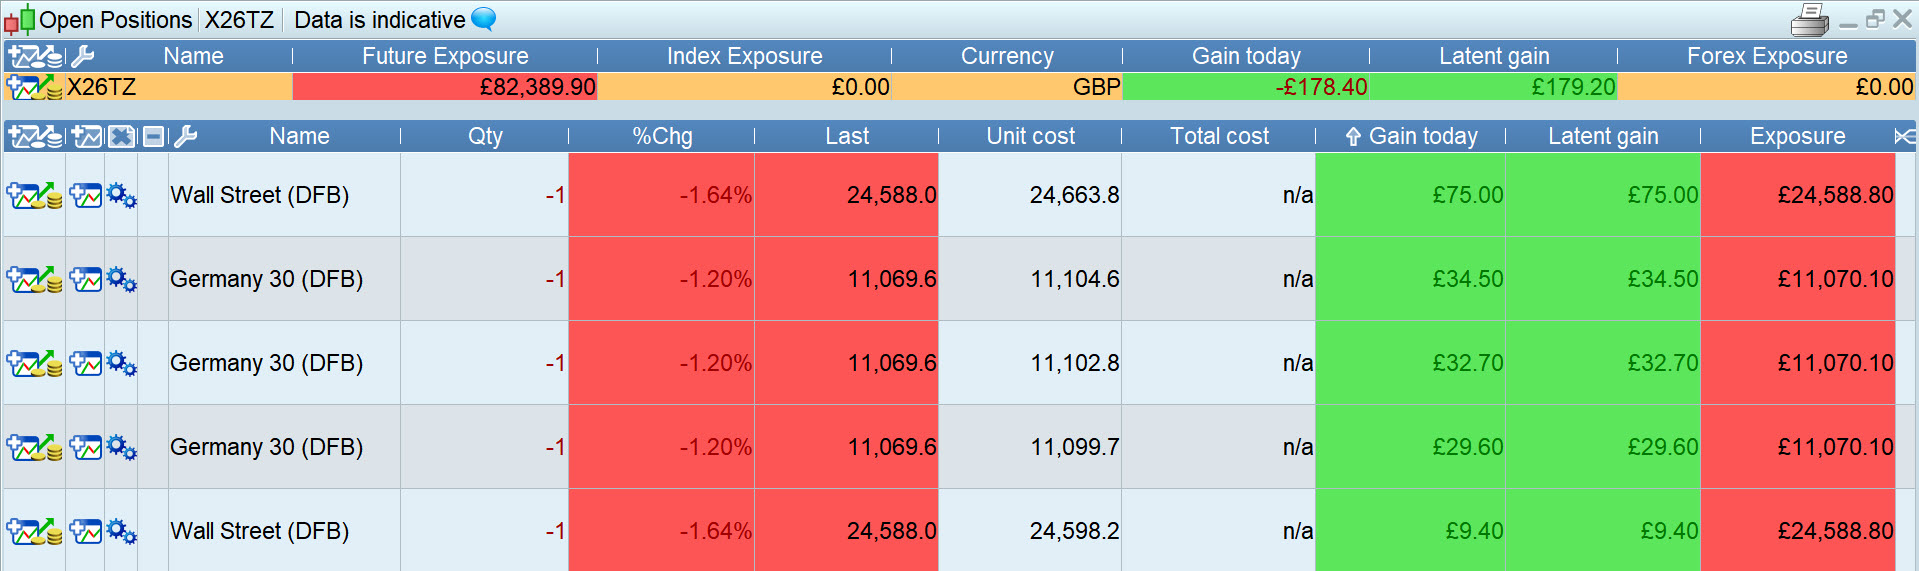Click the £82,389.90 future exposure cell
Viewport: 1919px width, 571px height.
pos(537,87)
